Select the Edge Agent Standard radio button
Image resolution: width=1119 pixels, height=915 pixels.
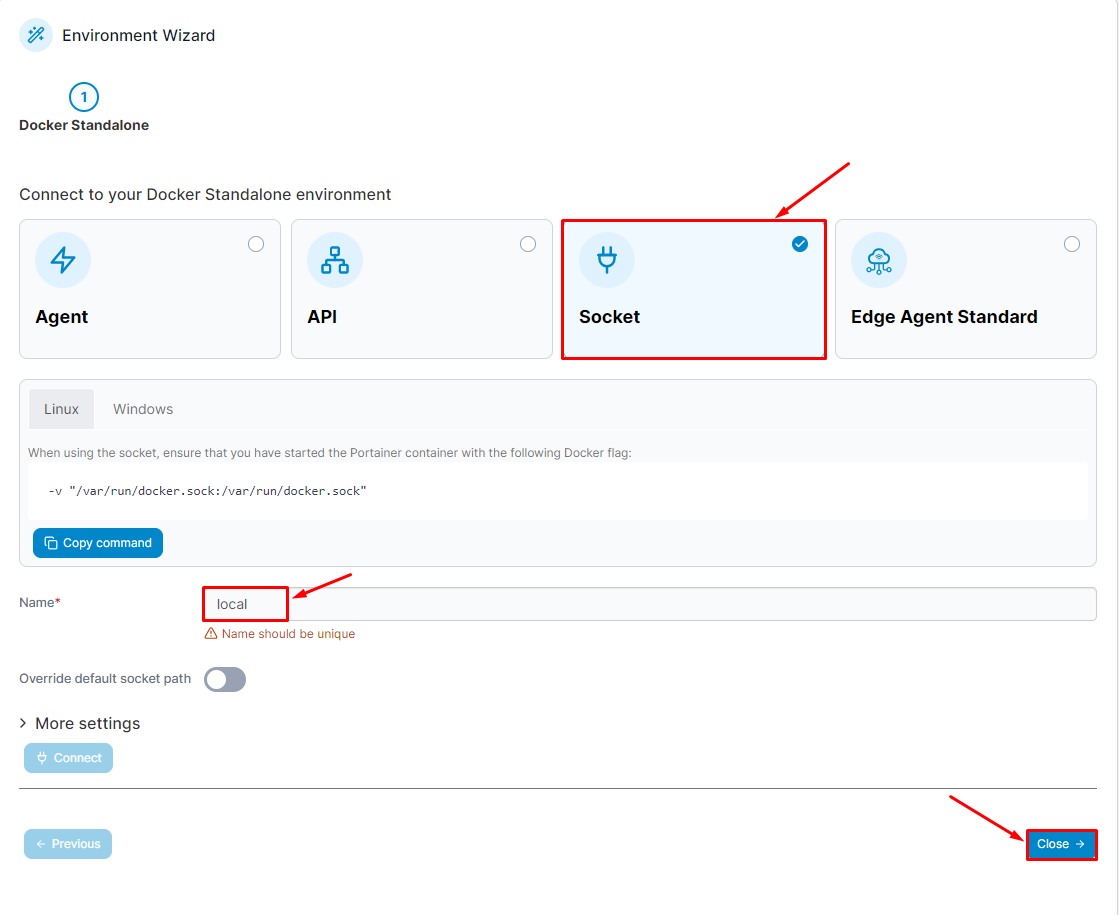pyautogui.click(x=1072, y=244)
